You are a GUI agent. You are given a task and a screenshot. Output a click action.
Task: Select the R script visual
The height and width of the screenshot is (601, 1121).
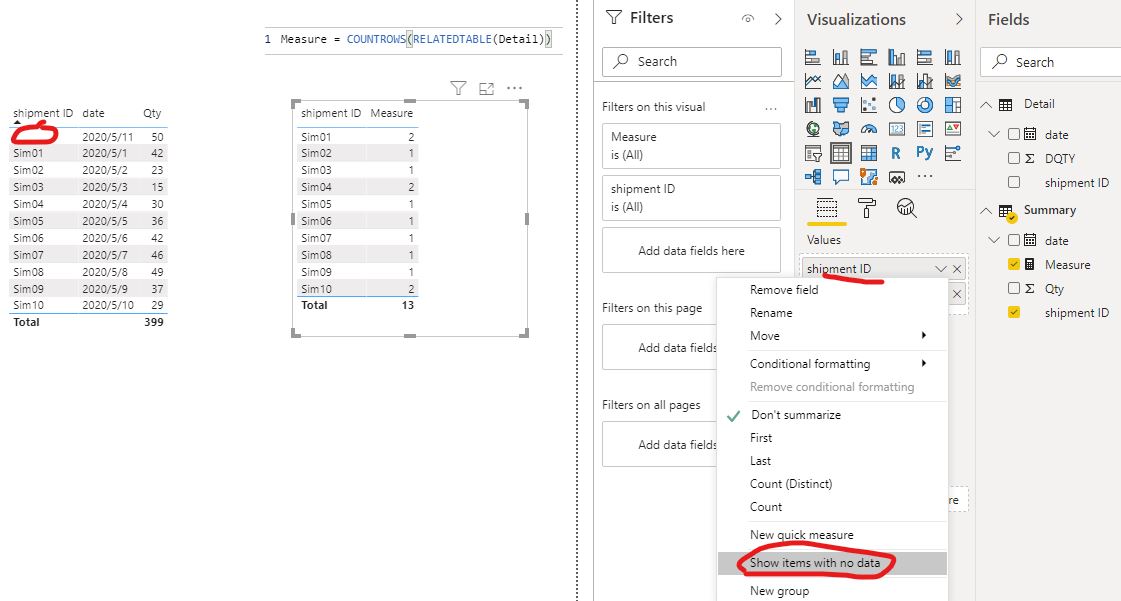point(897,153)
